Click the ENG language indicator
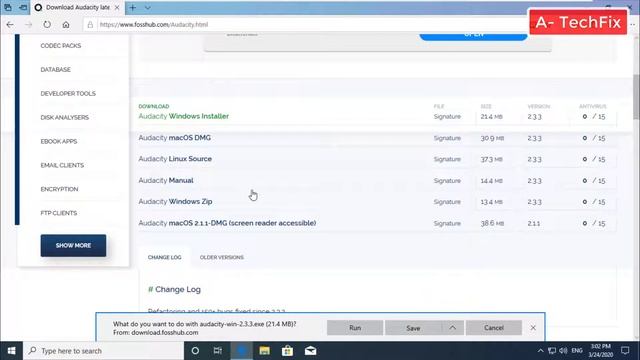 coord(577,351)
